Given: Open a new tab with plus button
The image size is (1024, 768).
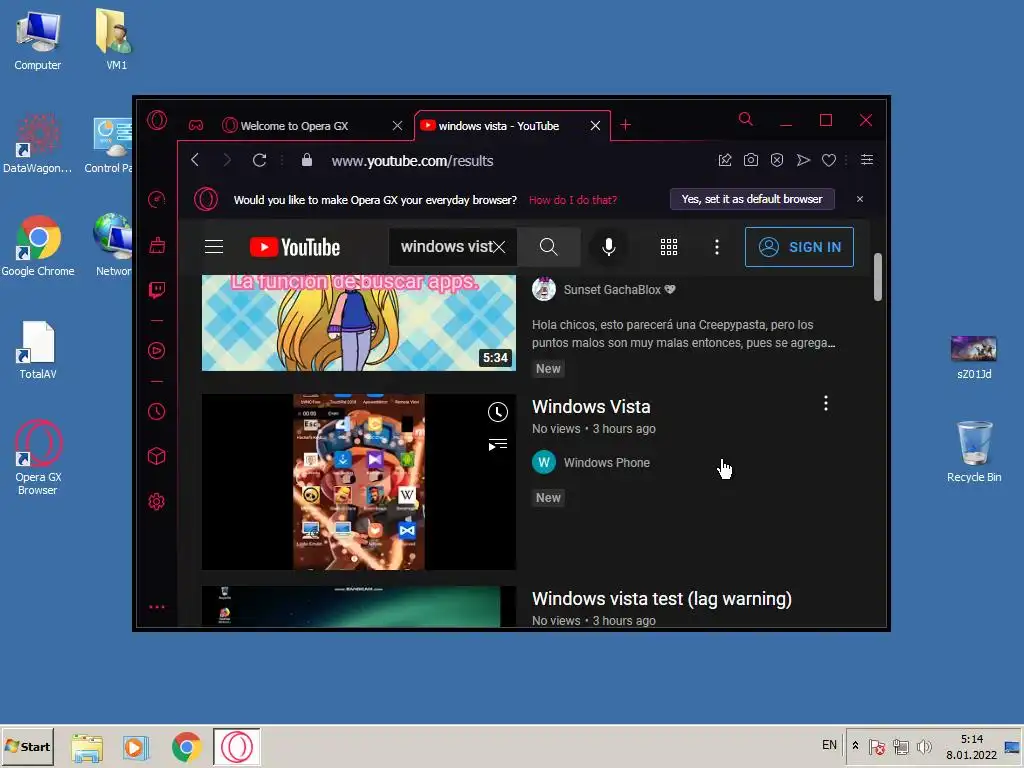Looking at the screenshot, I should coord(626,125).
